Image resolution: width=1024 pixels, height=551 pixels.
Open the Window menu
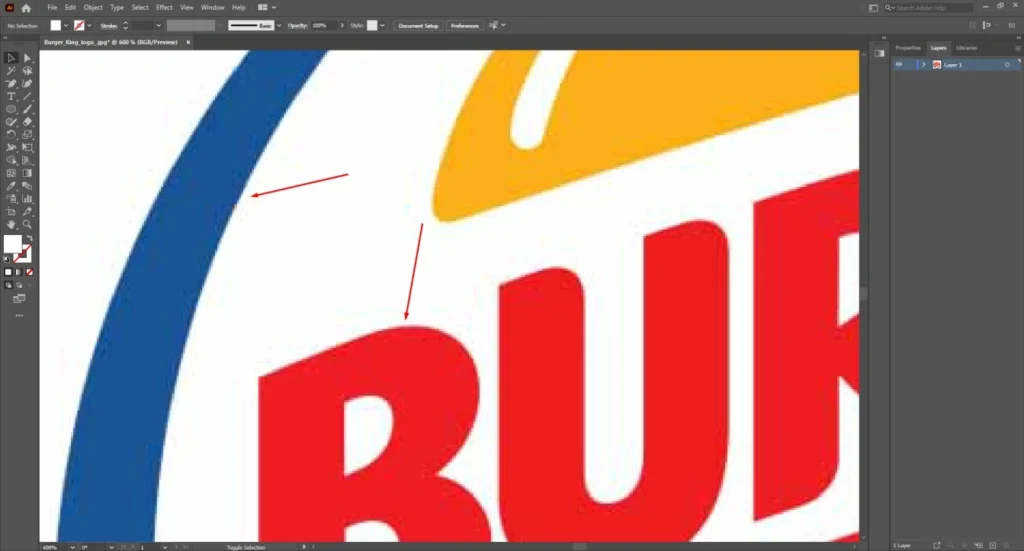(212, 7)
